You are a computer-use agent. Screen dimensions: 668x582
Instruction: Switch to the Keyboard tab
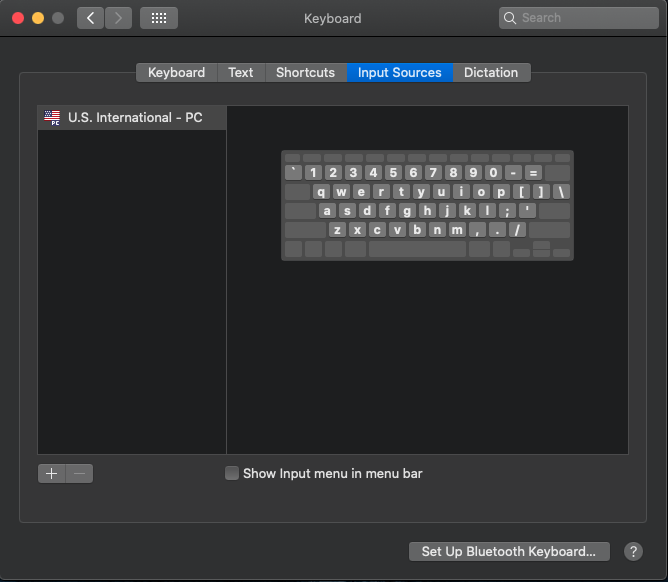pos(176,72)
